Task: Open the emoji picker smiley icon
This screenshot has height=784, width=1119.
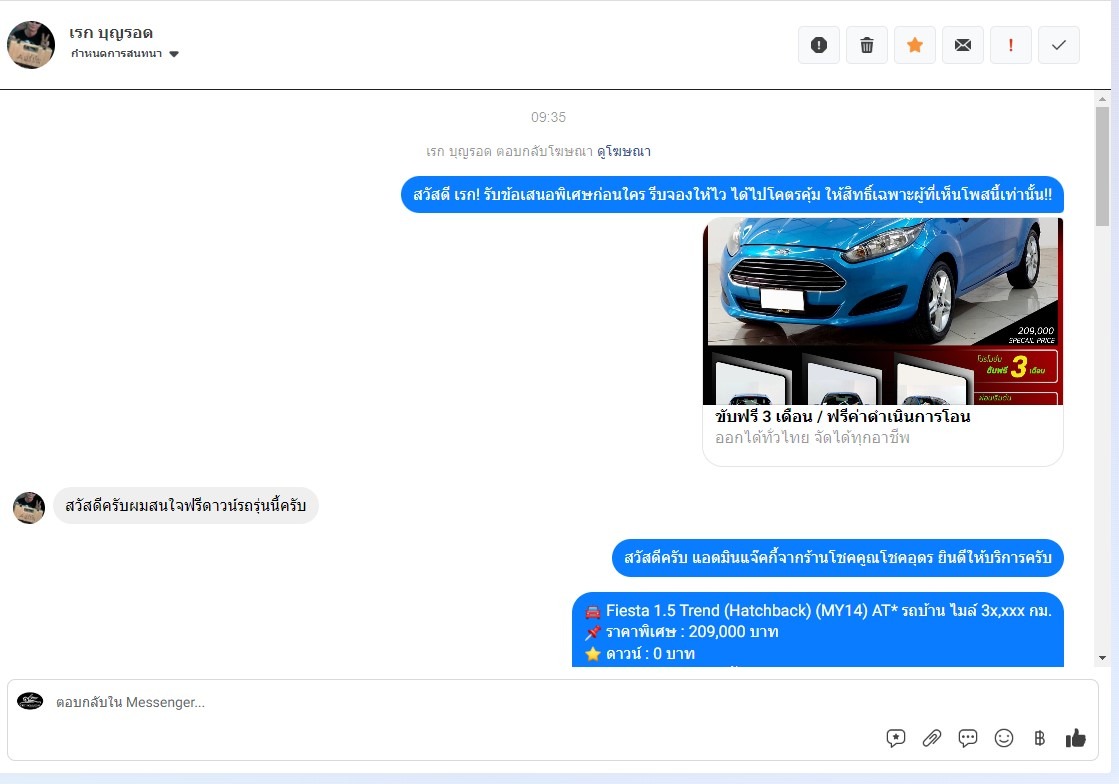Action: click(x=1003, y=738)
